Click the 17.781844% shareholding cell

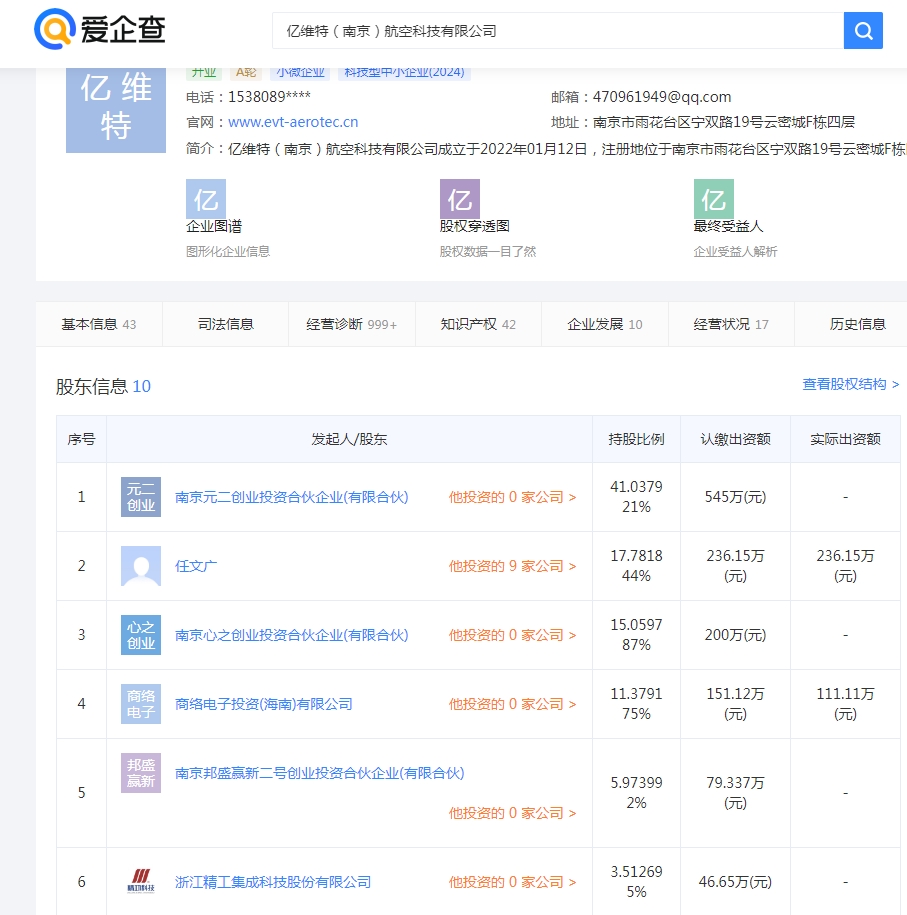636,565
